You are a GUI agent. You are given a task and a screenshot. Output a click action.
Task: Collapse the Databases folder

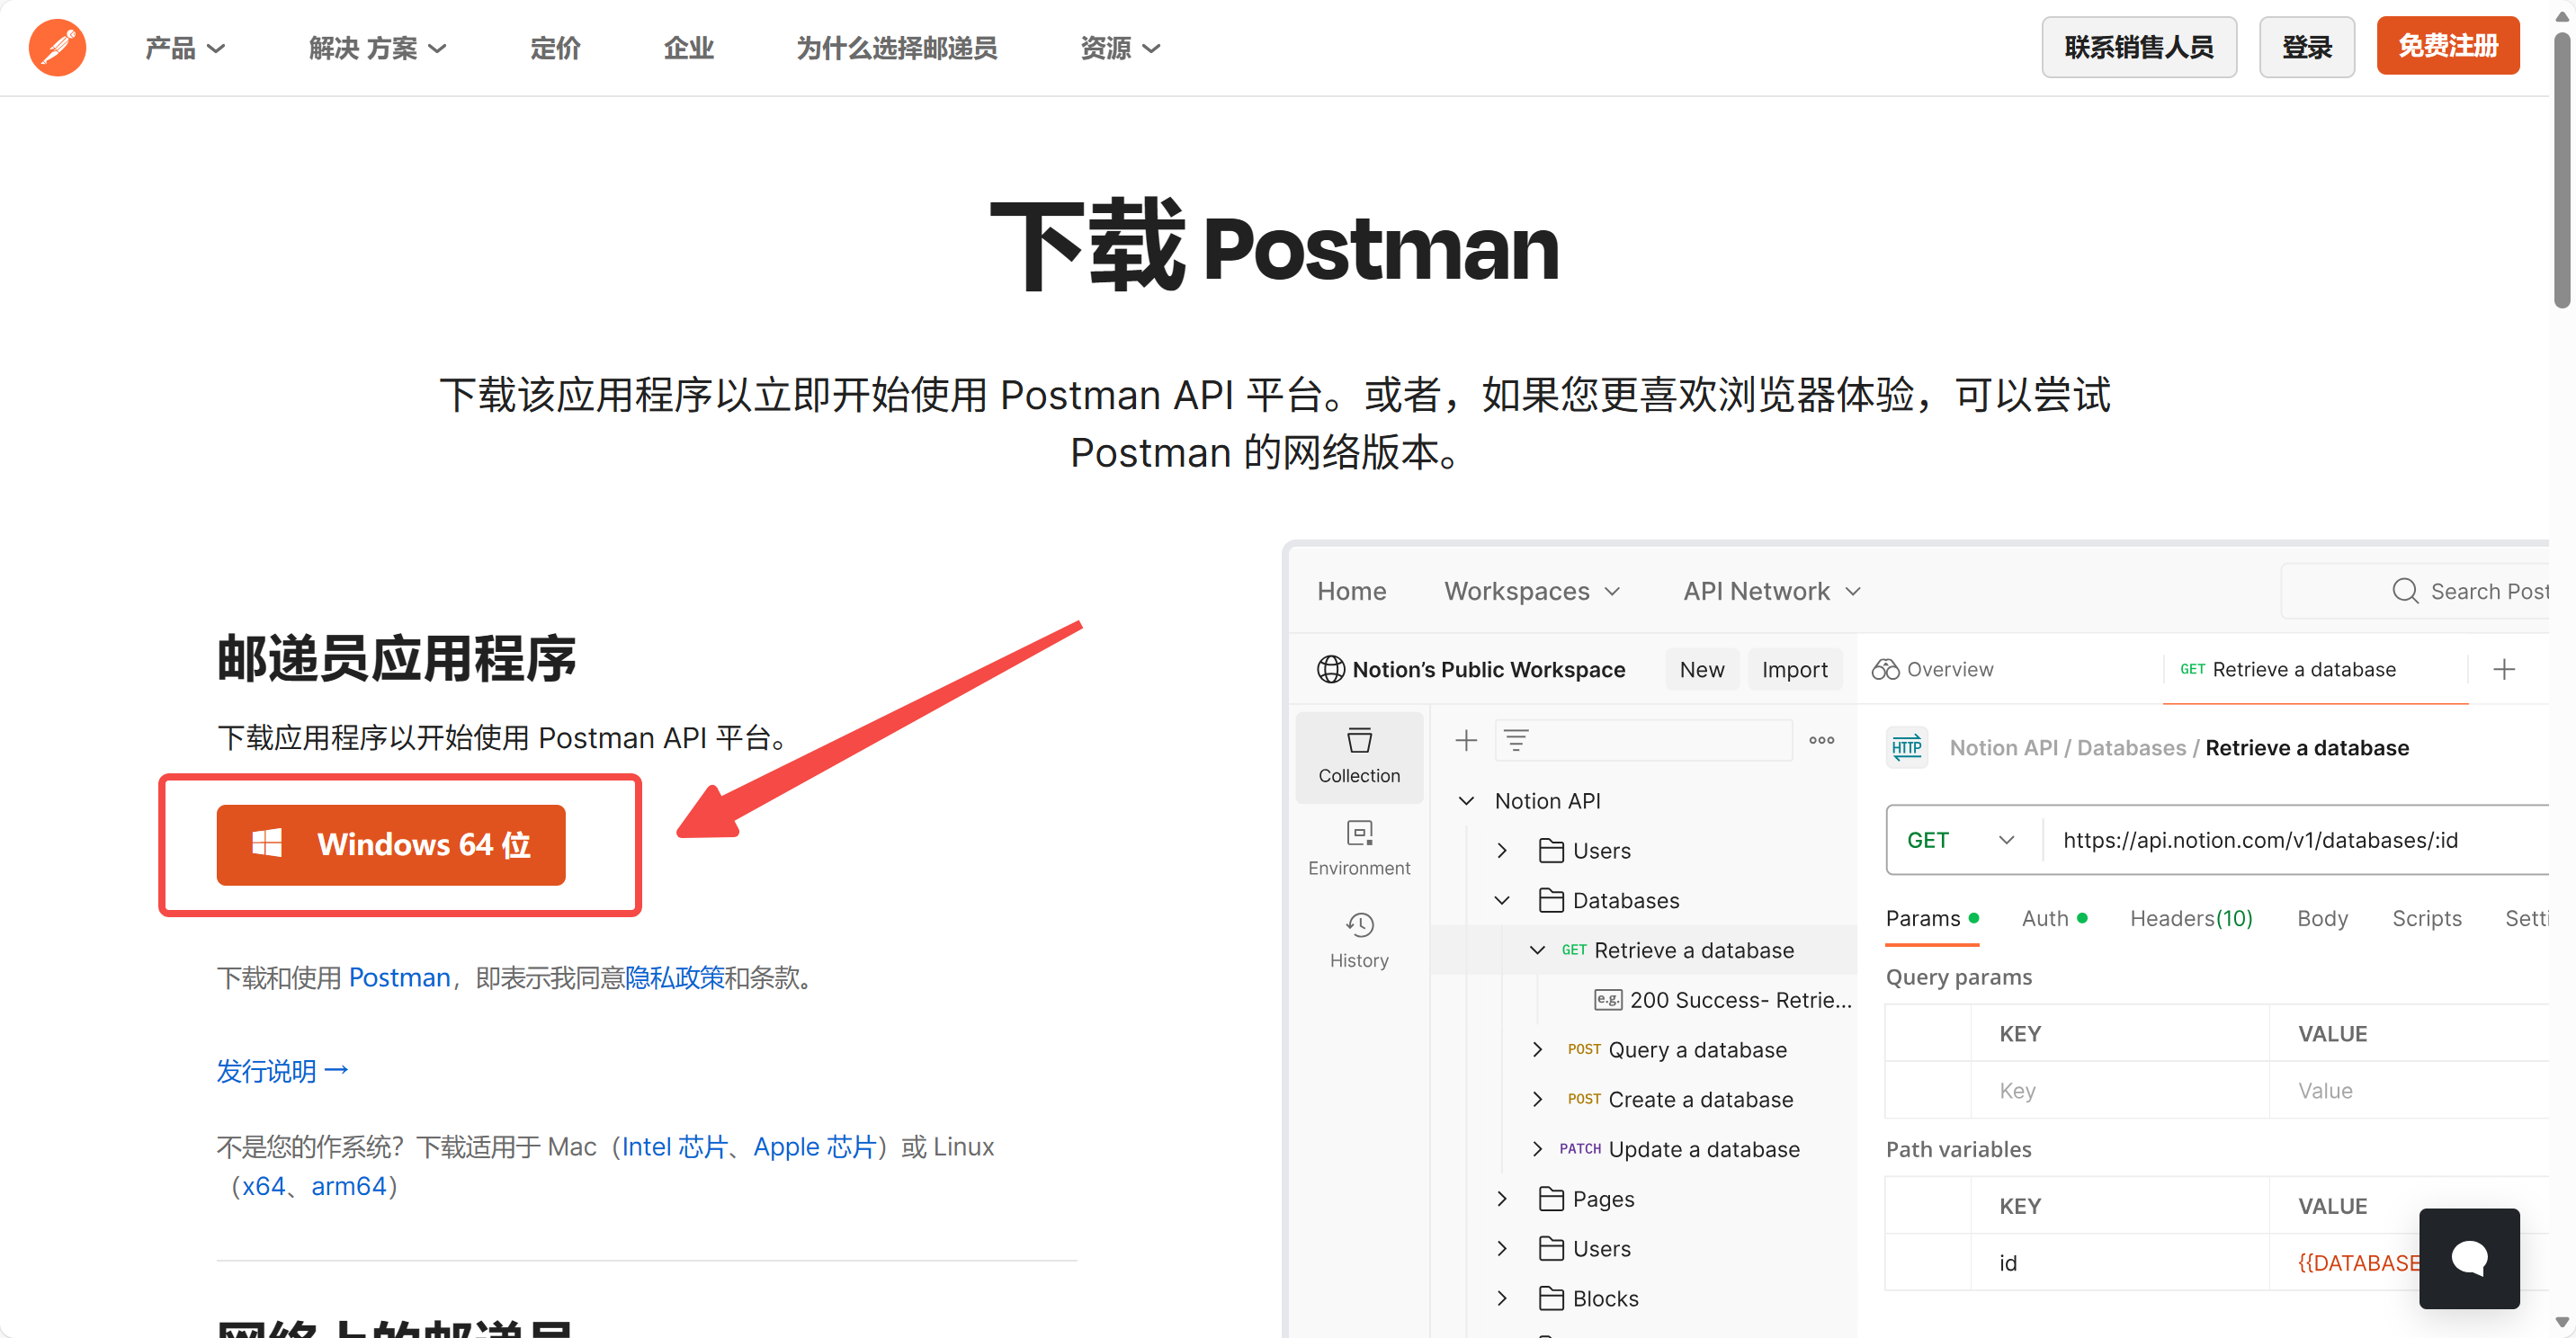click(x=1501, y=900)
